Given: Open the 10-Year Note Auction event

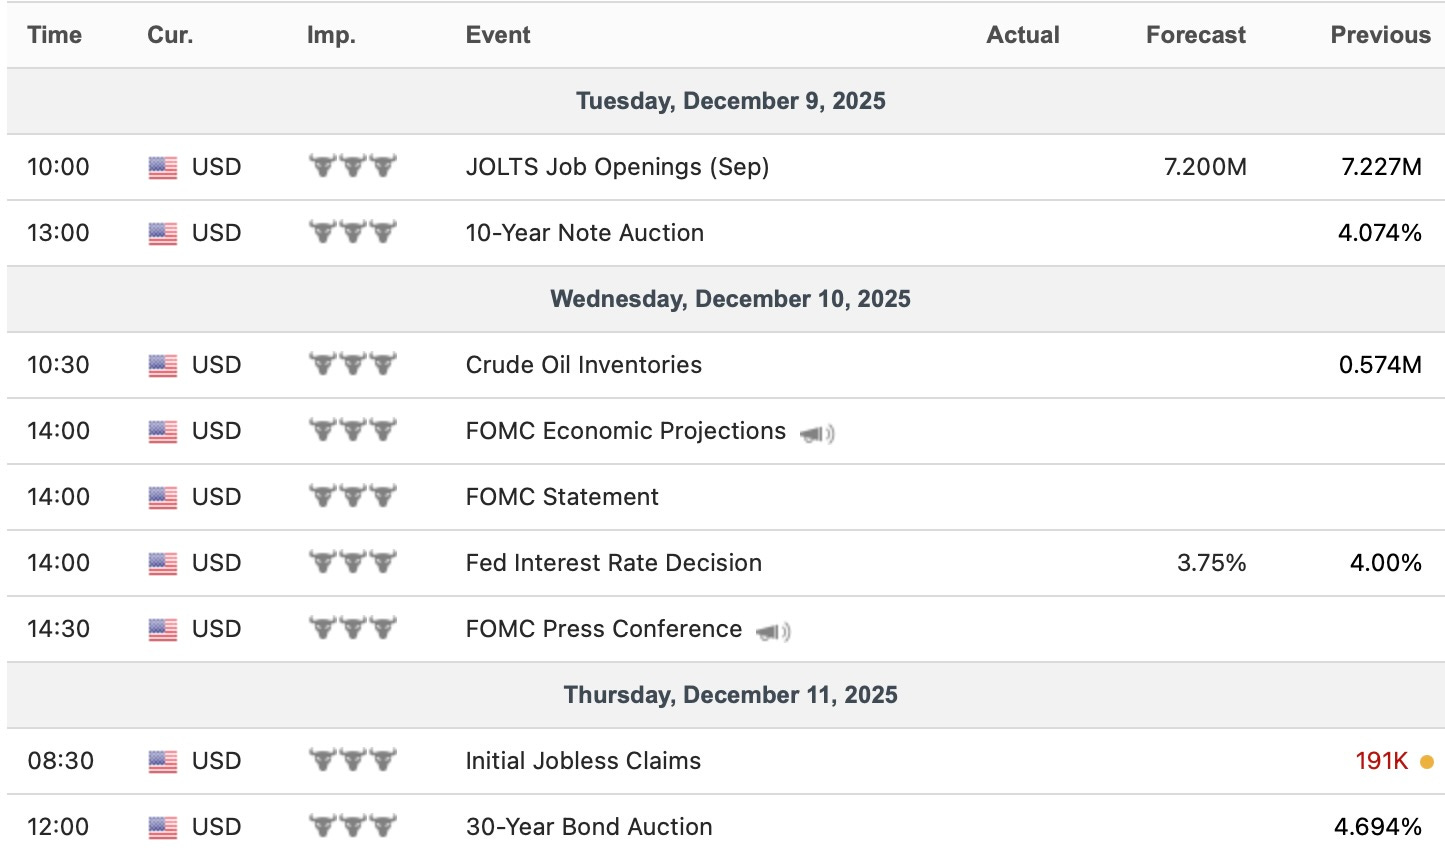Looking at the screenshot, I should 584,233.
